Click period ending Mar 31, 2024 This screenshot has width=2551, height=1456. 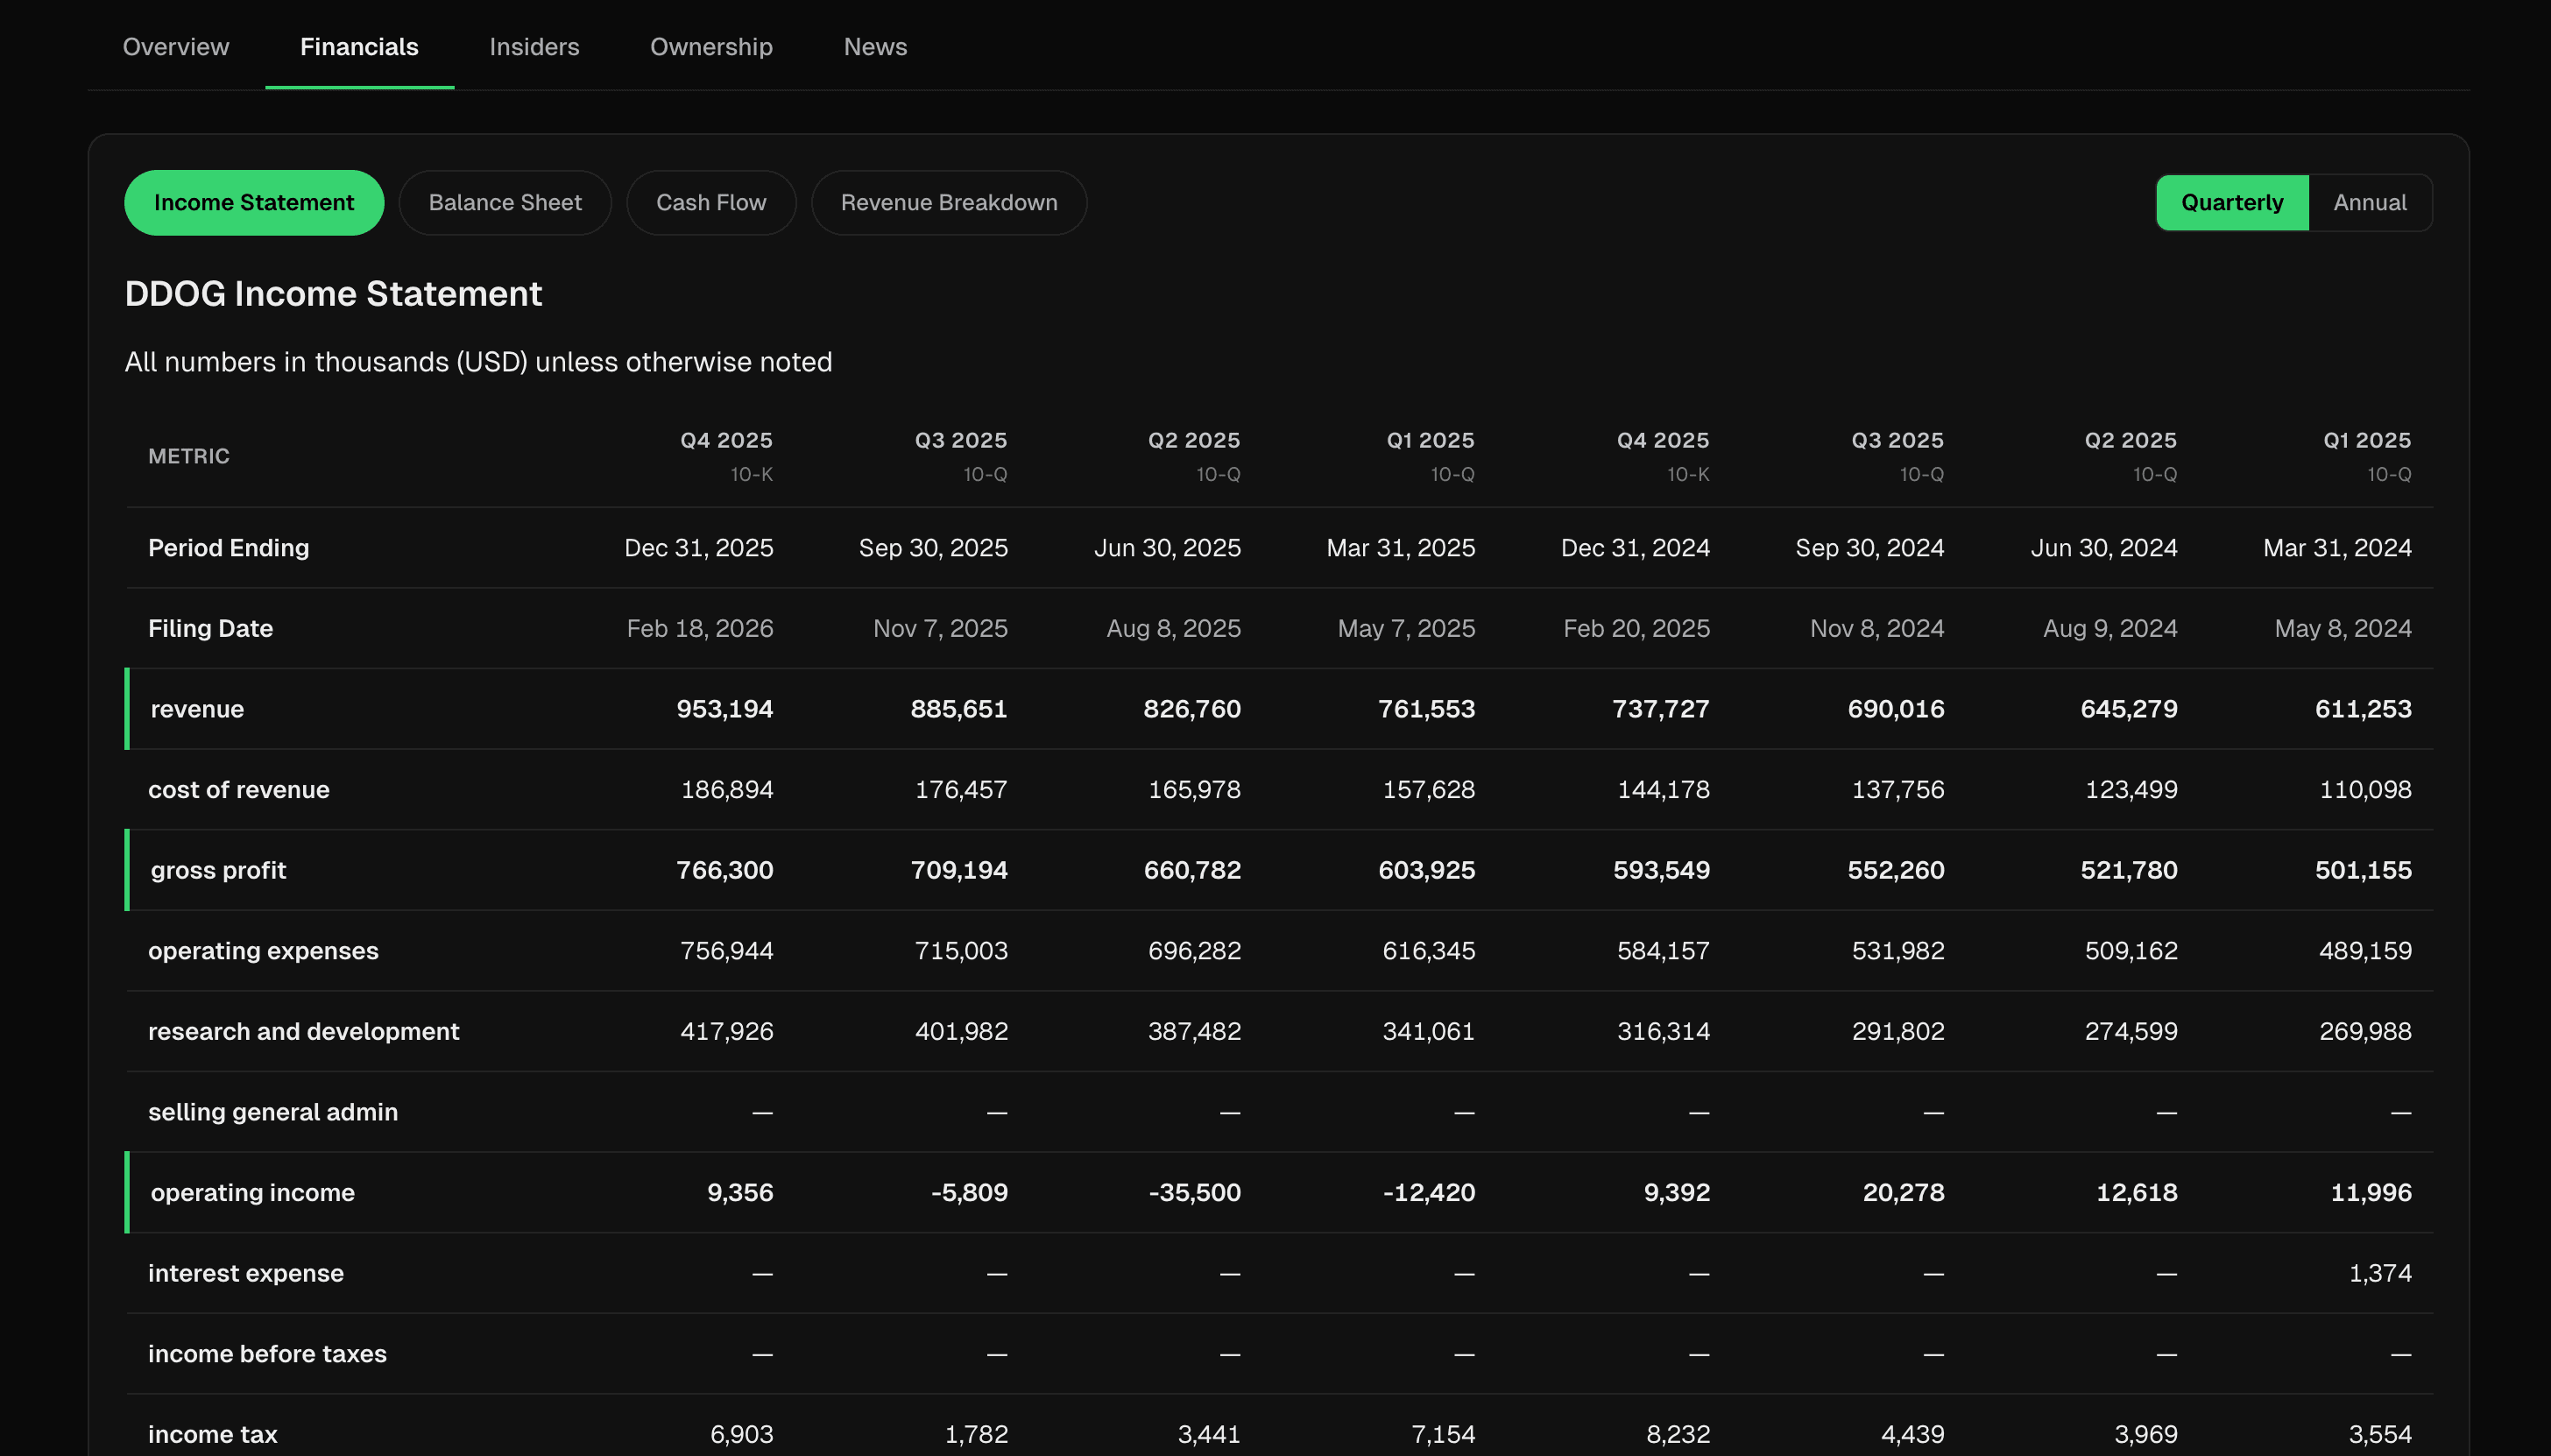[x=2337, y=548]
